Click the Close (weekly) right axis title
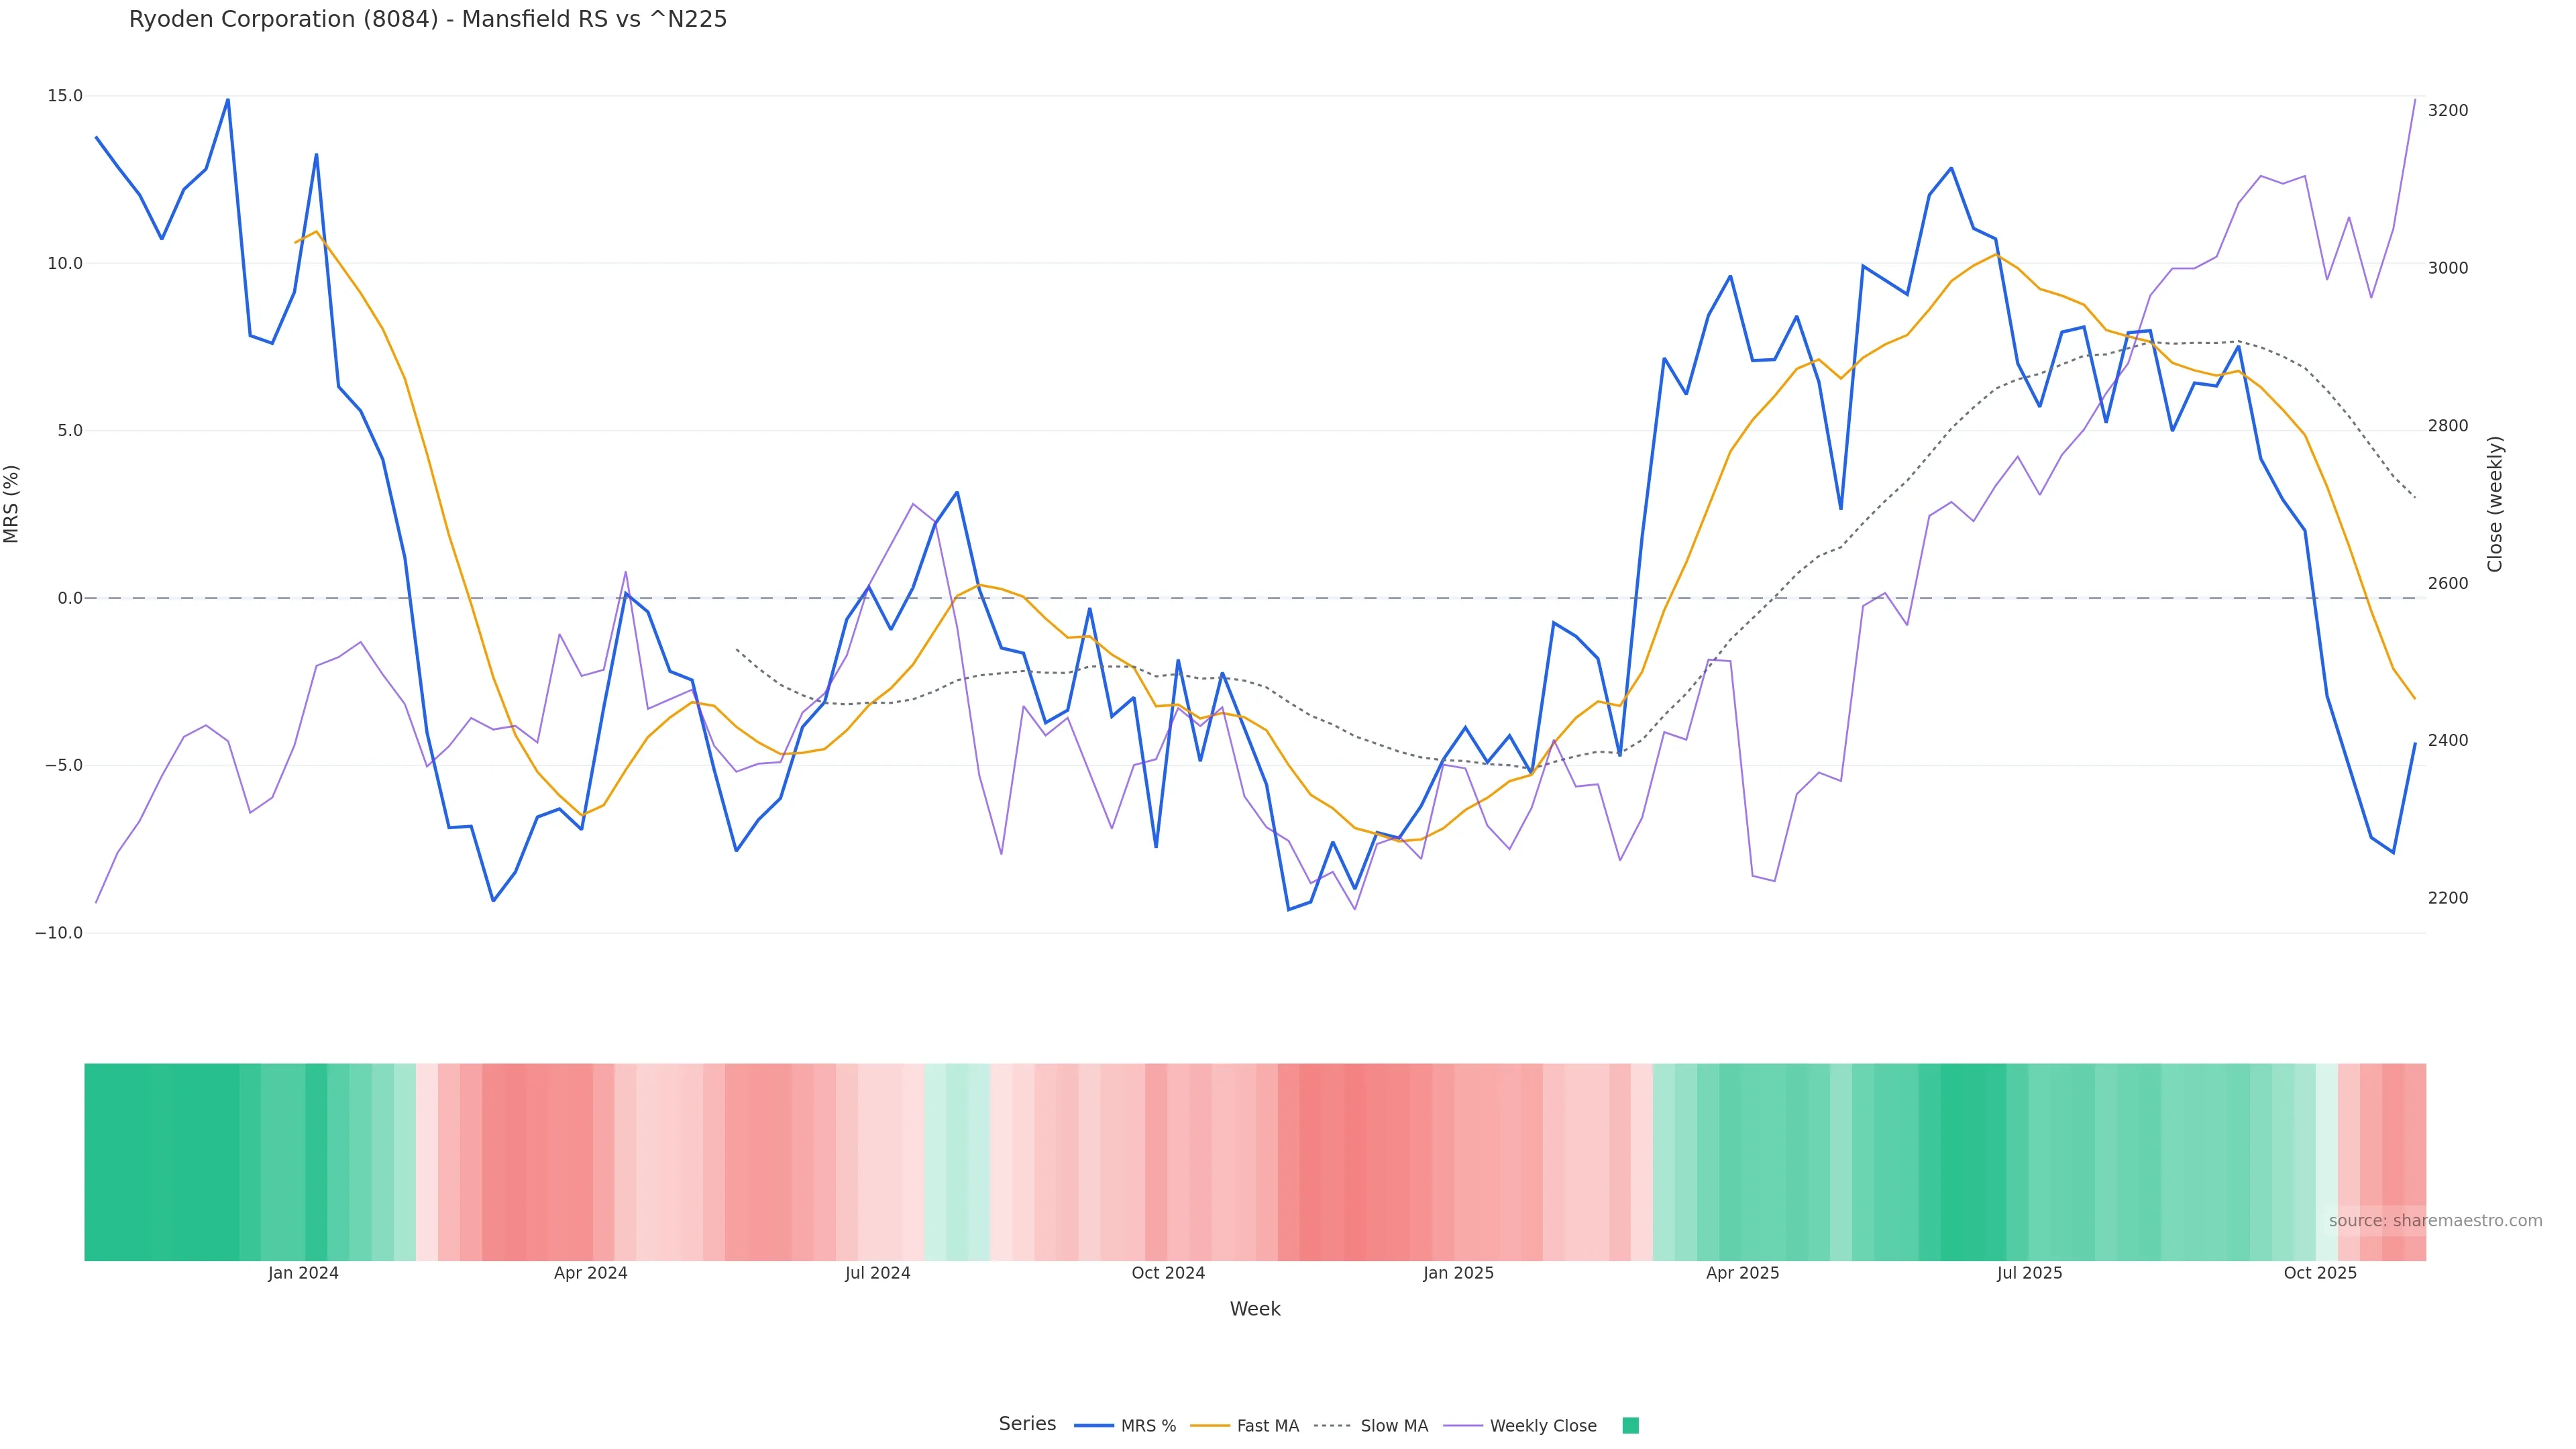 click(x=2495, y=504)
